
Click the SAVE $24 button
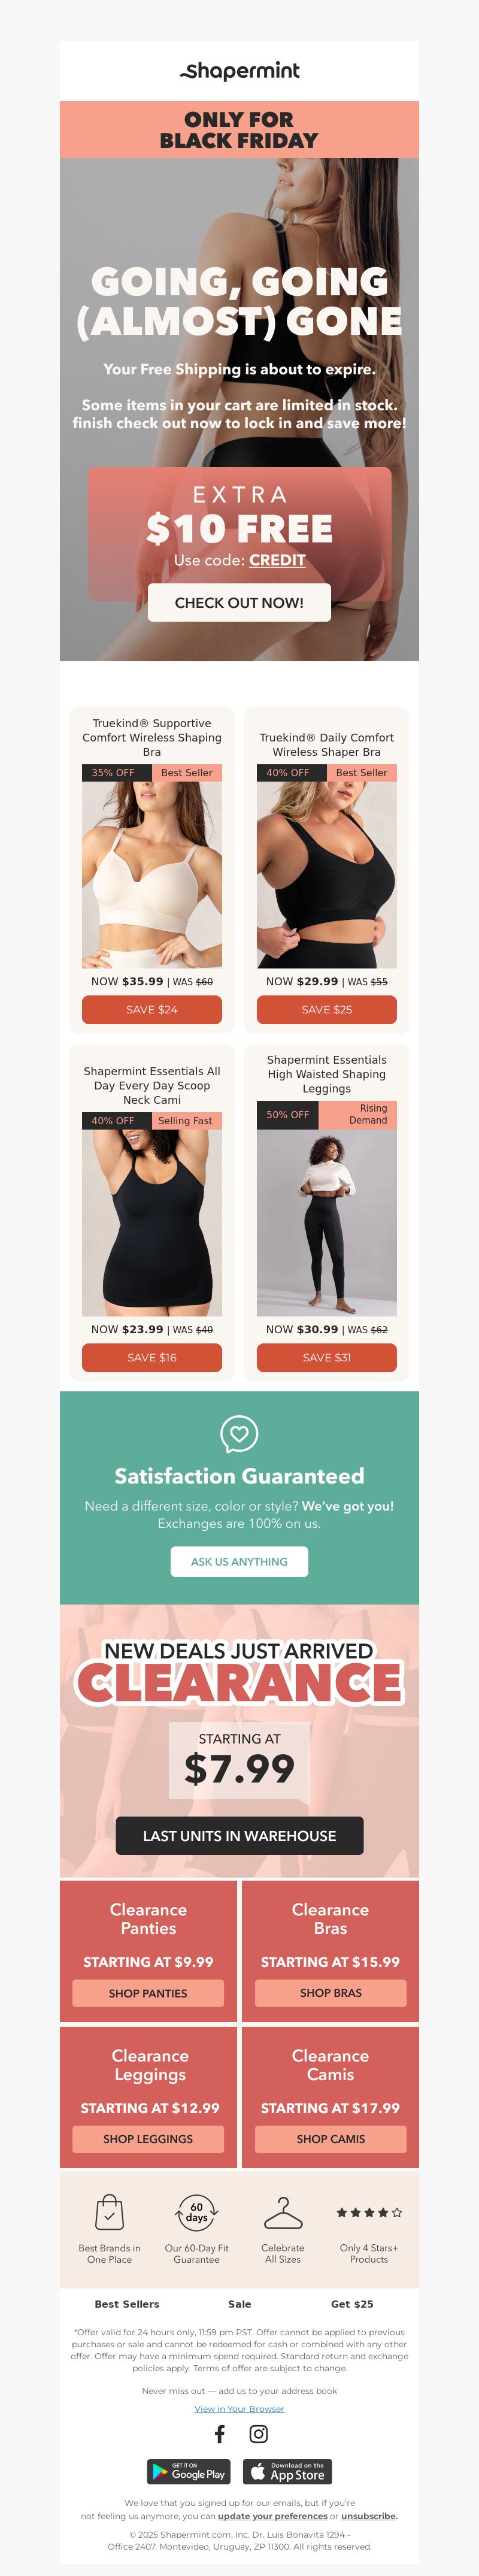152,1010
